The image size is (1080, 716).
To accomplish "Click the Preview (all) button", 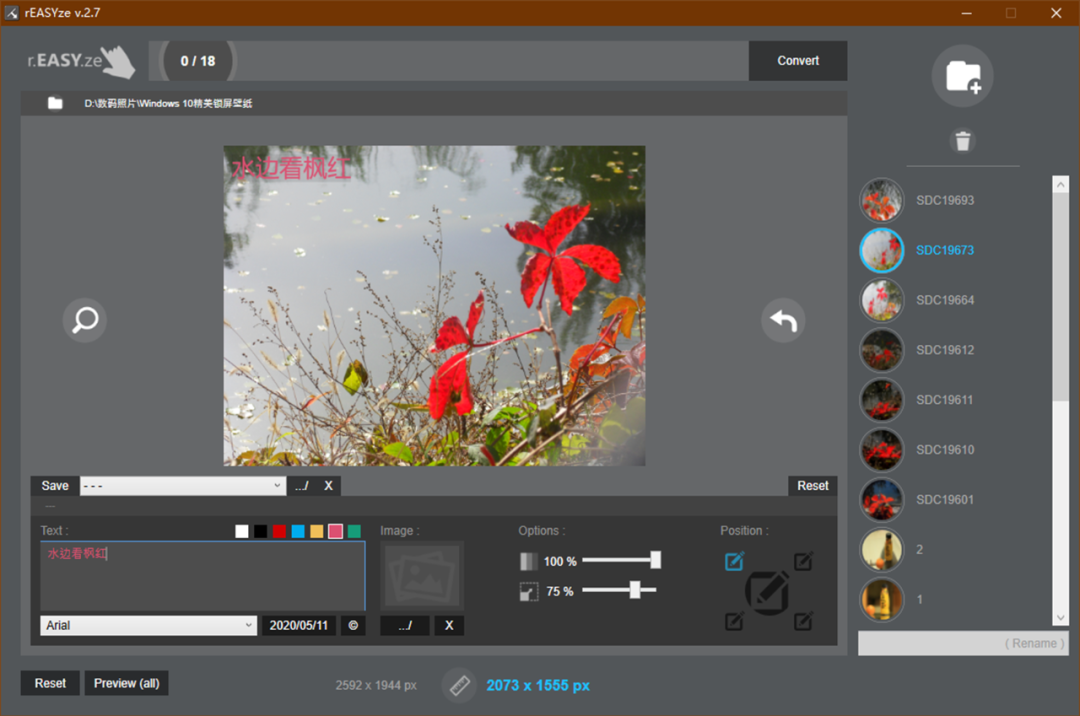I will click(x=126, y=683).
